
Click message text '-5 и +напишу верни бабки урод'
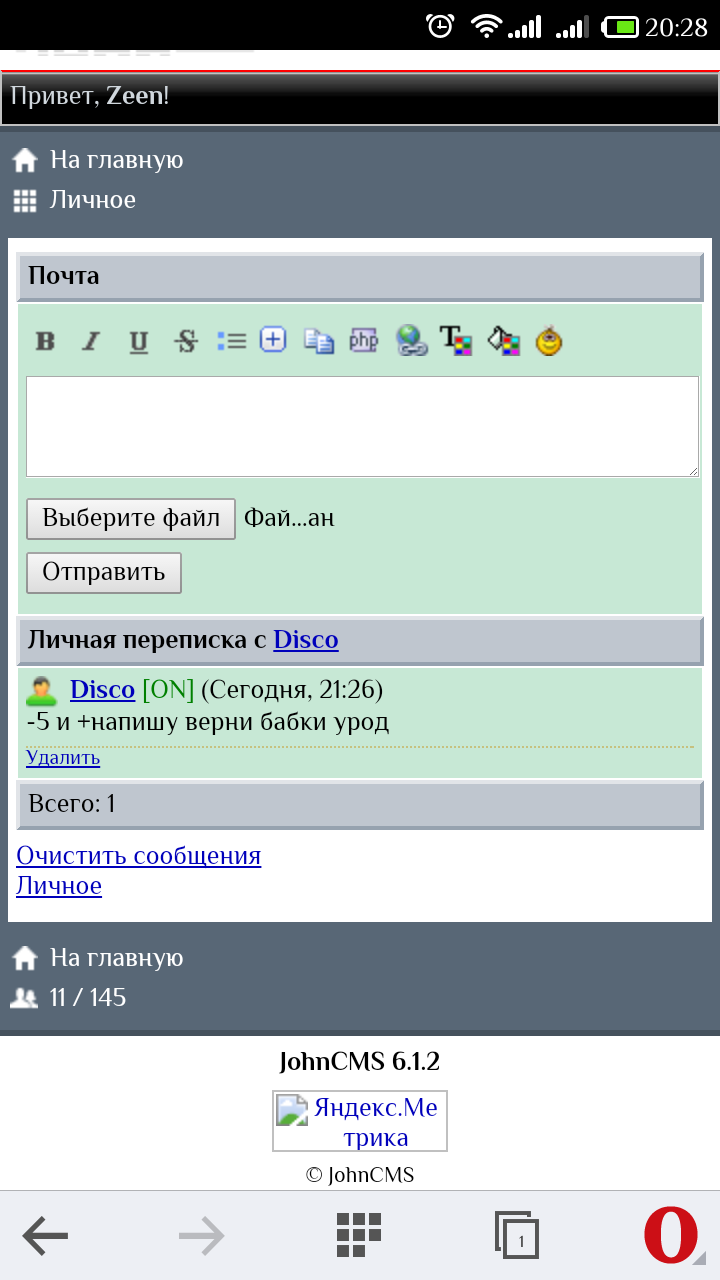click(208, 722)
